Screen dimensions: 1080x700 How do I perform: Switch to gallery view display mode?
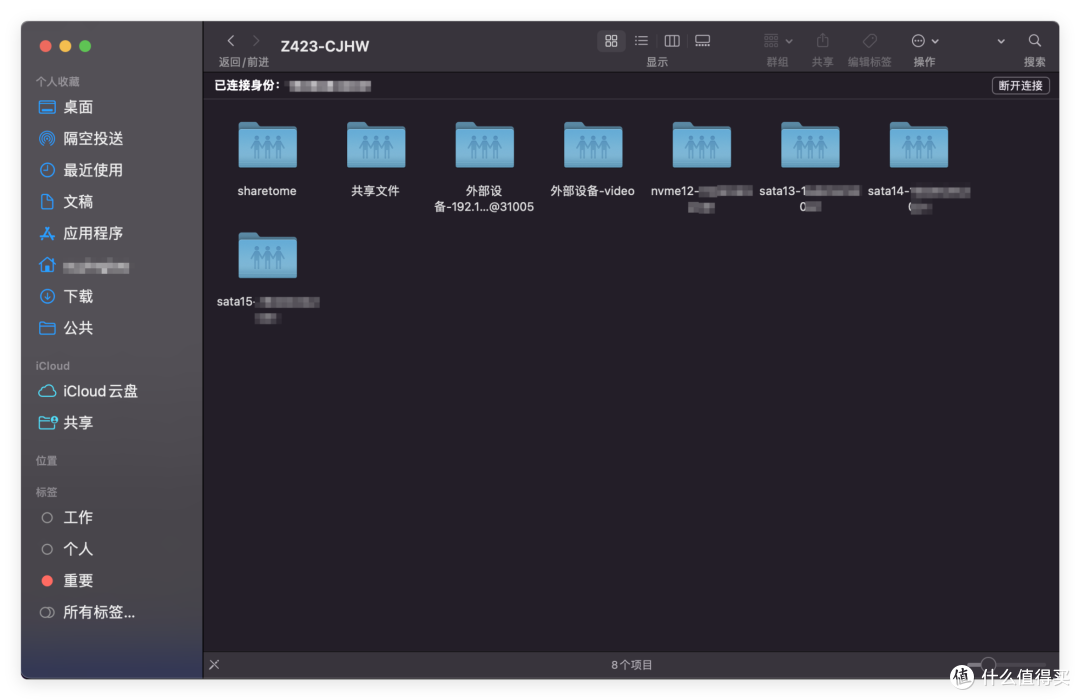pos(702,40)
